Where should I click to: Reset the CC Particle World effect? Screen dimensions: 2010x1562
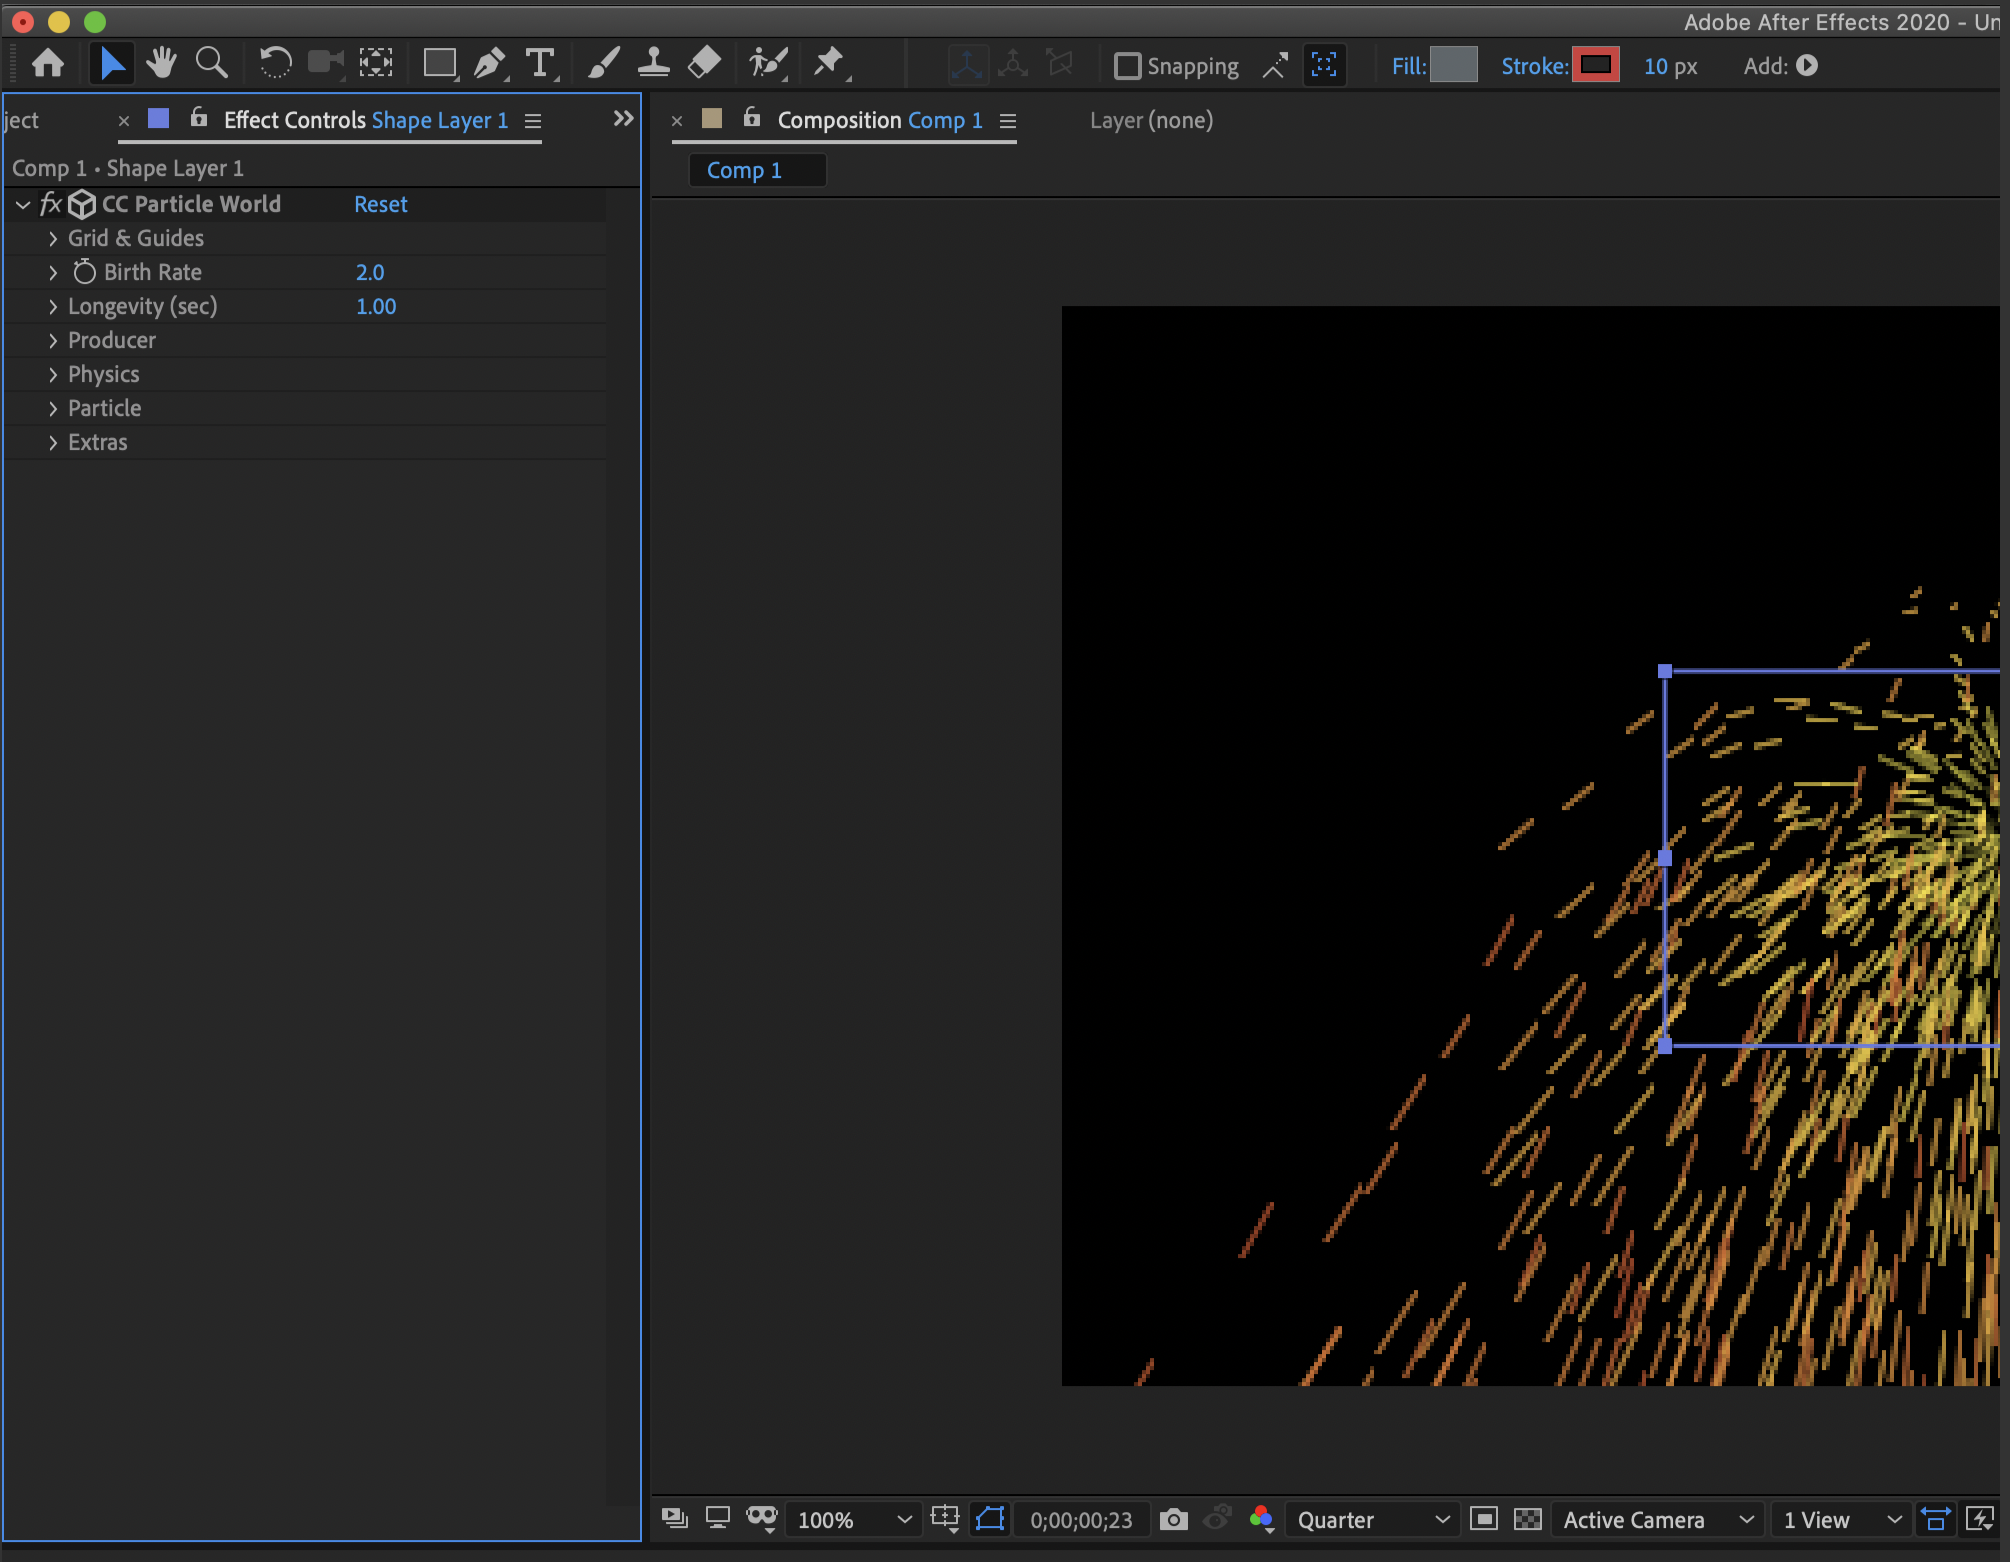[380, 204]
